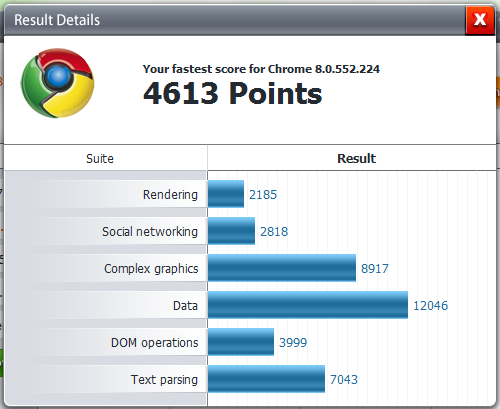This screenshot has height=409, width=500.
Task: Click the Complex graphics result bar
Action: point(282,268)
